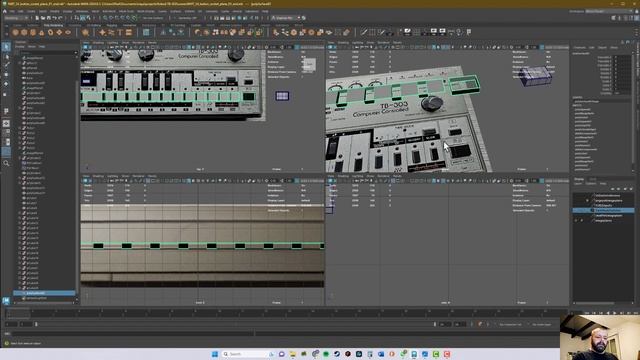
Task: Click the Open Scene icon on status line
Action: [x=43, y=18]
